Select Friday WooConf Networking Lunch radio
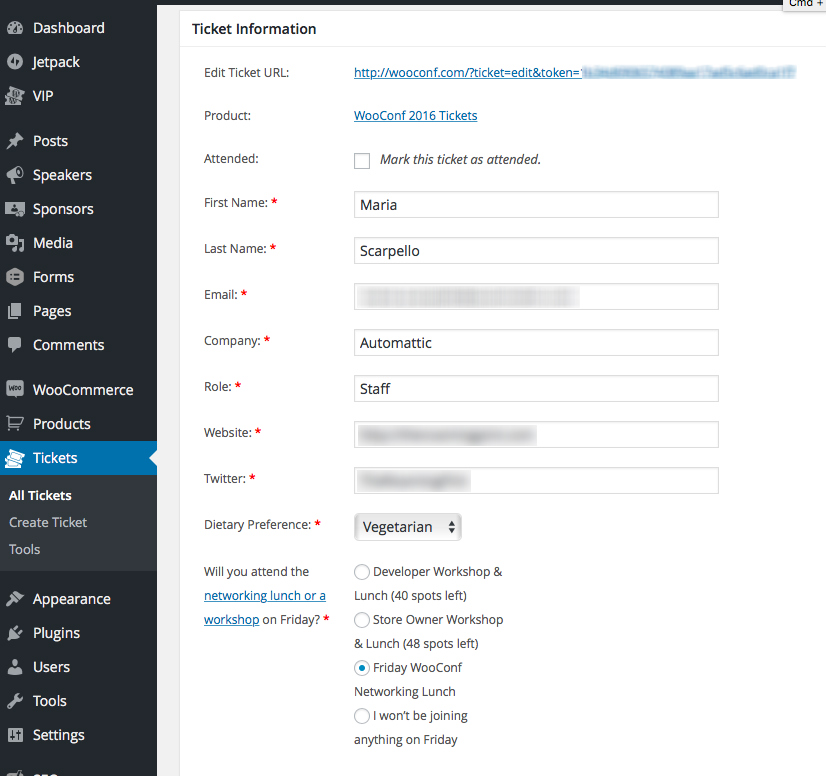This screenshot has width=826, height=776. [x=362, y=668]
